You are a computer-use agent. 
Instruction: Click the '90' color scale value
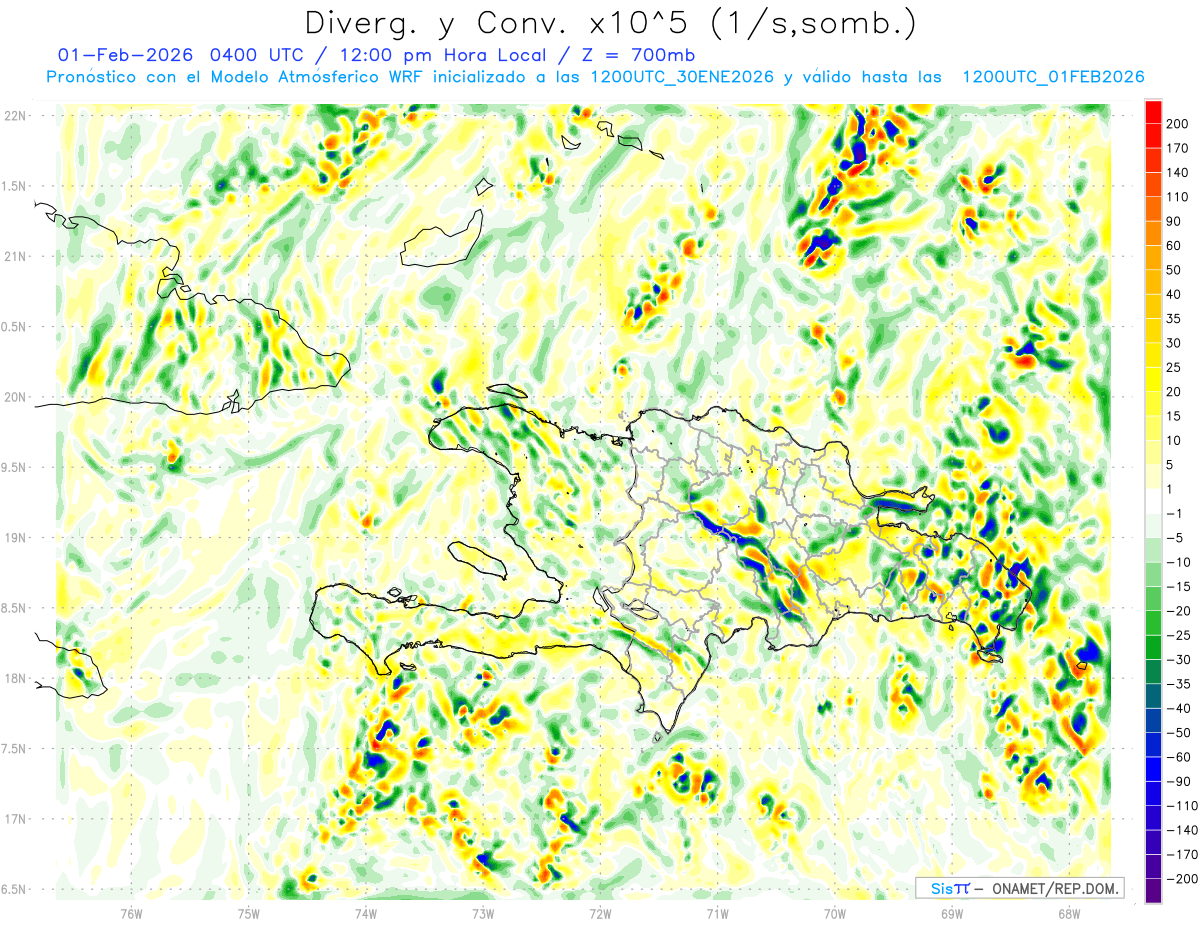coord(1174,221)
